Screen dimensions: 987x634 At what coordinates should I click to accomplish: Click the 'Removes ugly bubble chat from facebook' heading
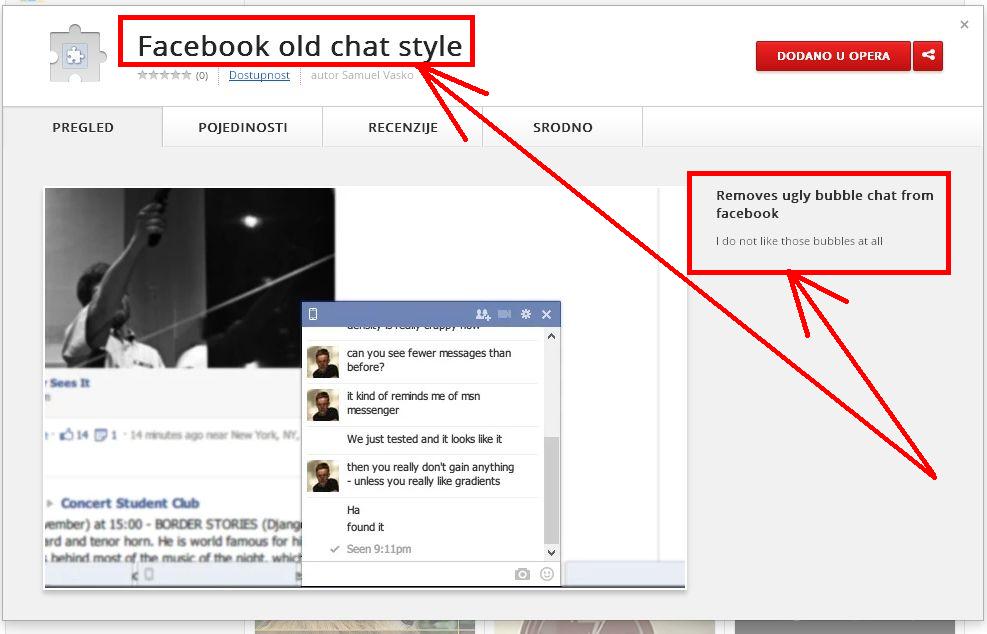click(x=825, y=204)
